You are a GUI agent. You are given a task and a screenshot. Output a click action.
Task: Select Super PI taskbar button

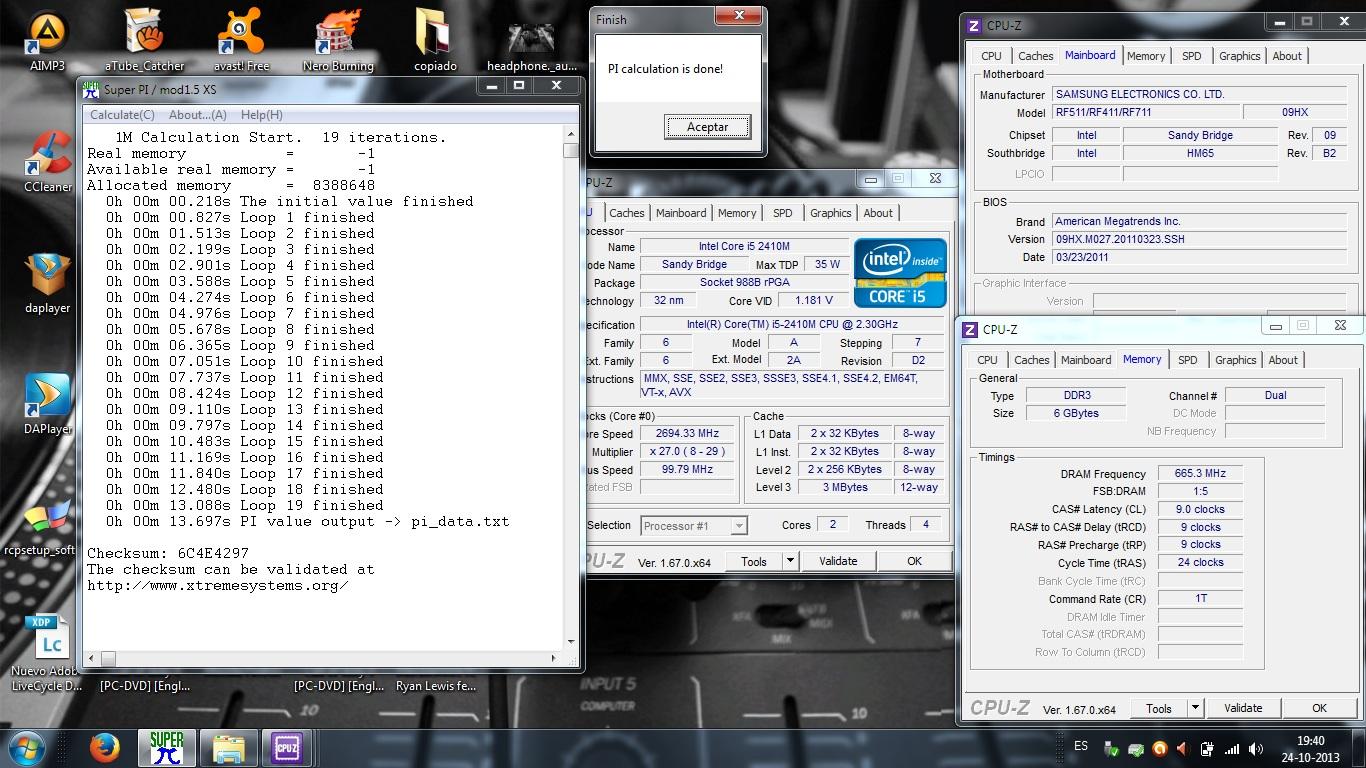(x=167, y=748)
